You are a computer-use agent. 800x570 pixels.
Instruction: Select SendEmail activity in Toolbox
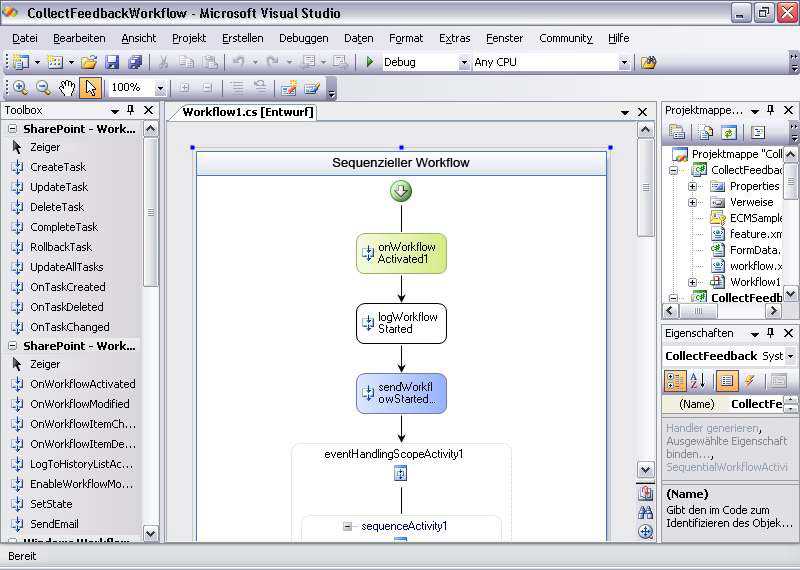(54, 524)
